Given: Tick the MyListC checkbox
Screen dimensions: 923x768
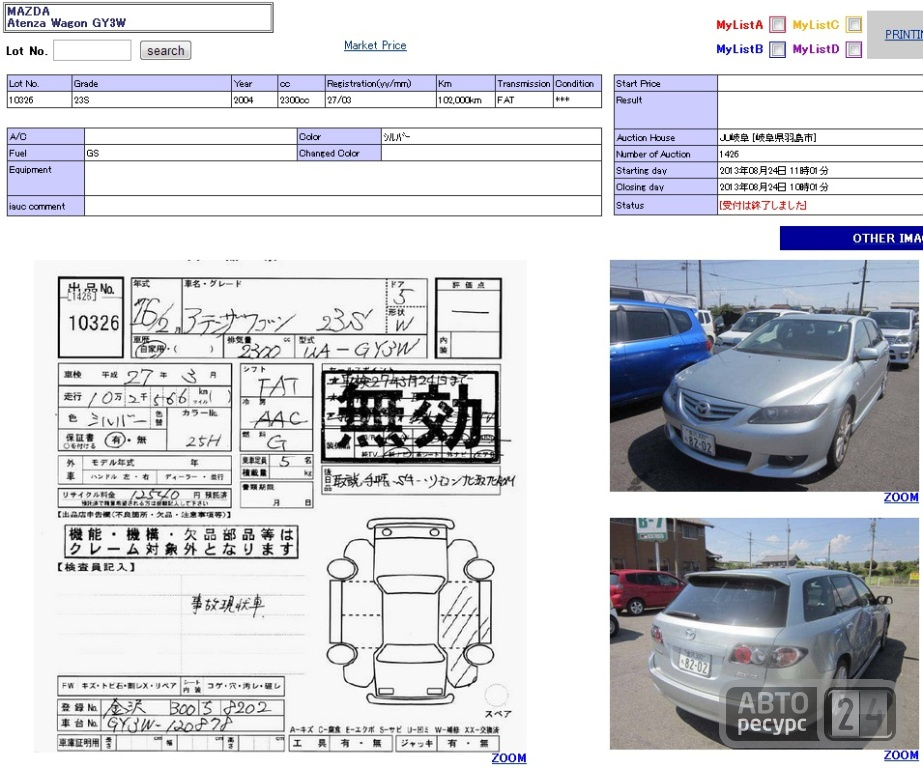Looking at the screenshot, I should [x=854, y=25].
